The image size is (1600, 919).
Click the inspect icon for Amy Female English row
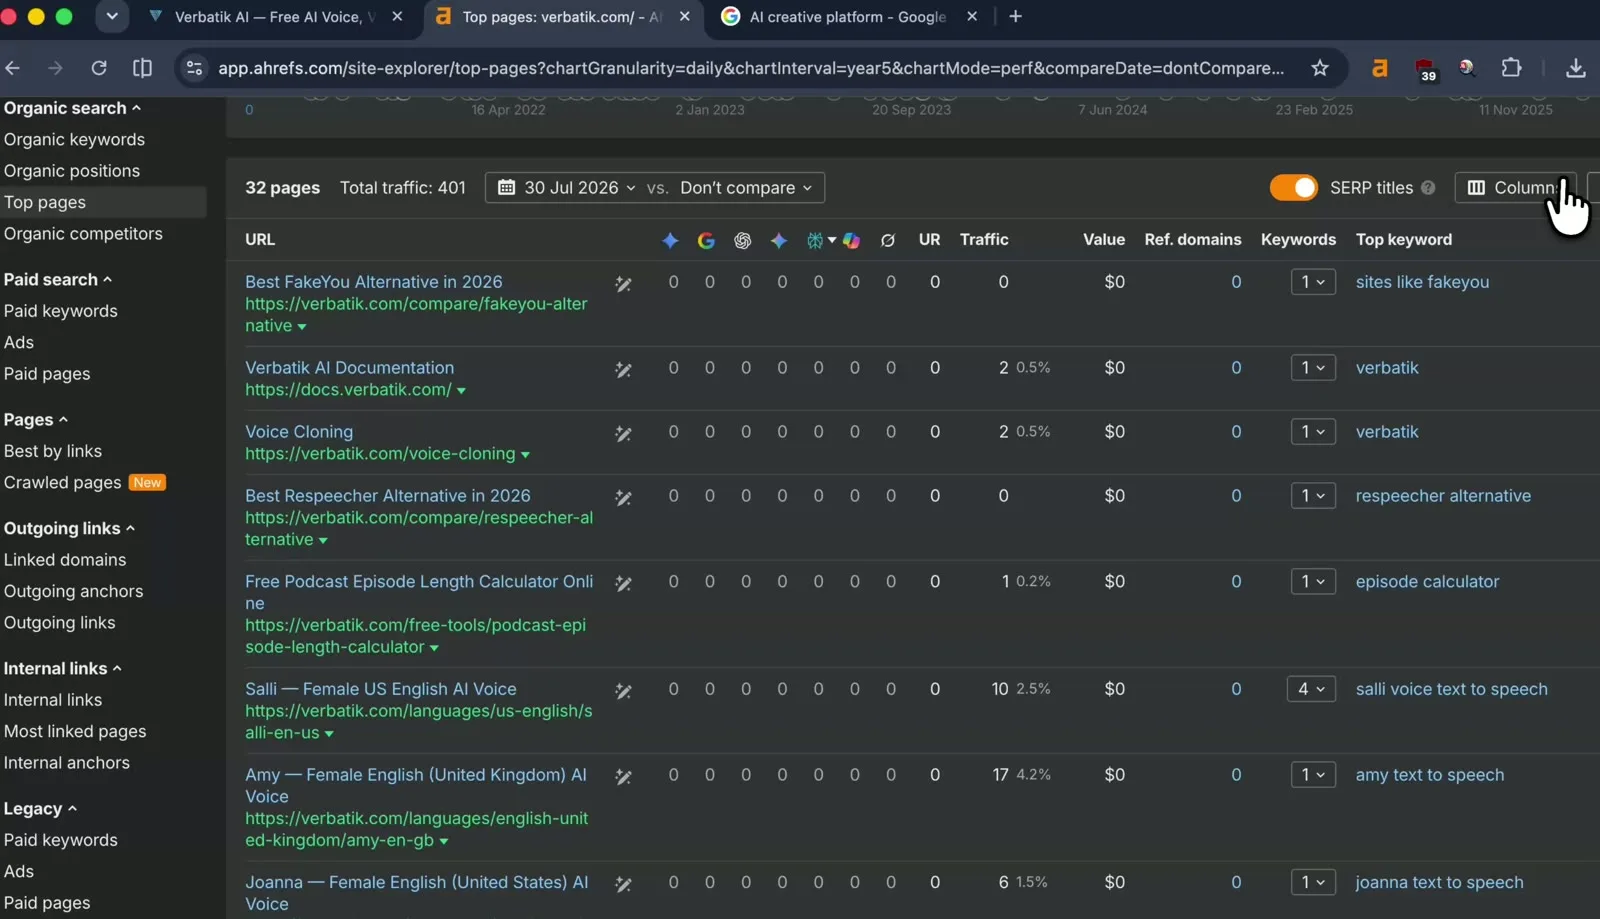tap(623, 777)
